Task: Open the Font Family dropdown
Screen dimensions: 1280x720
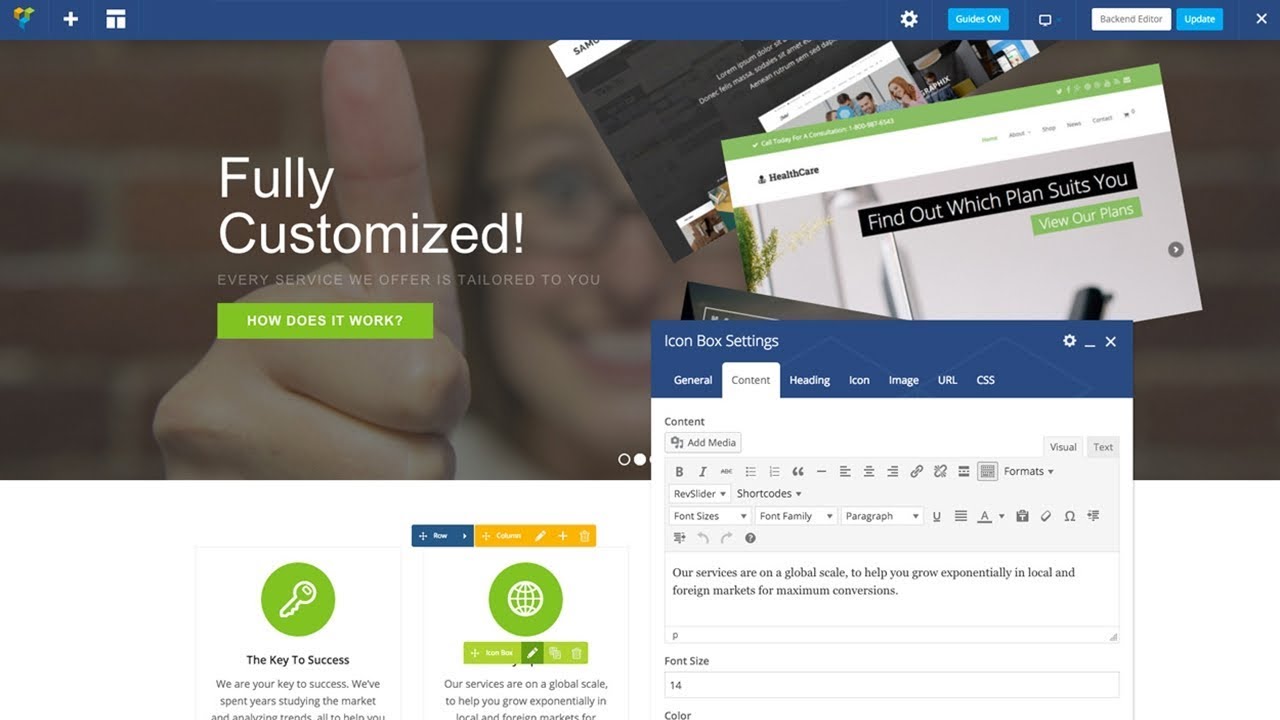Action: [795, 516]
